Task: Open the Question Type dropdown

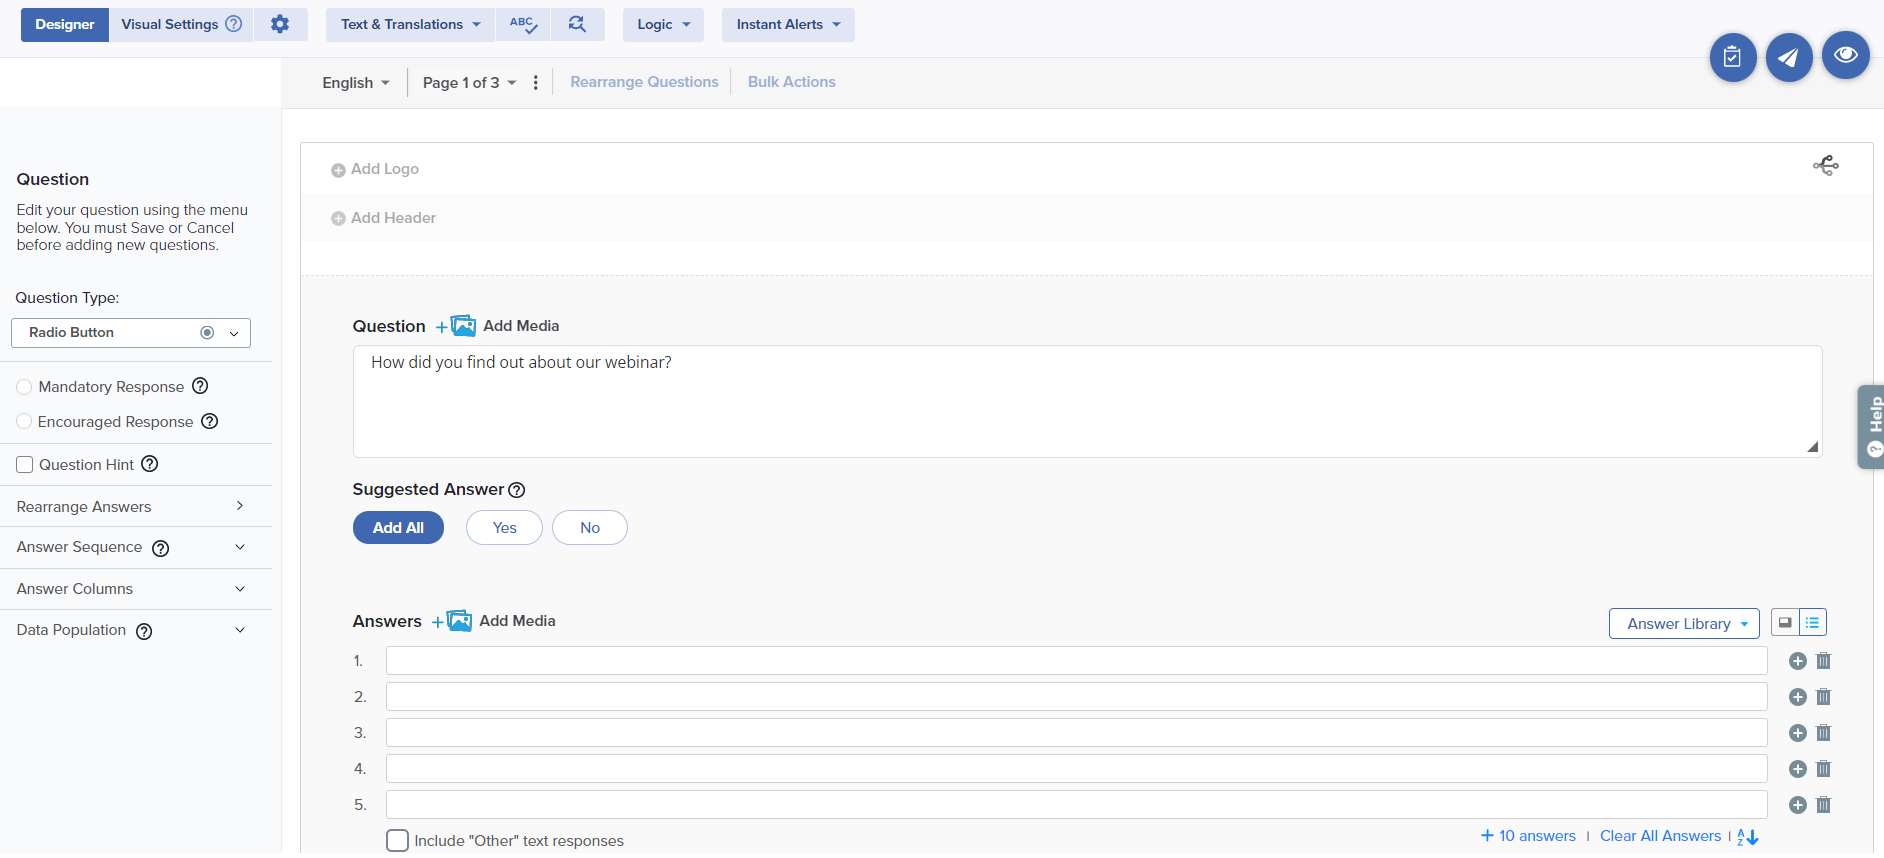Action: pos(130,333)
